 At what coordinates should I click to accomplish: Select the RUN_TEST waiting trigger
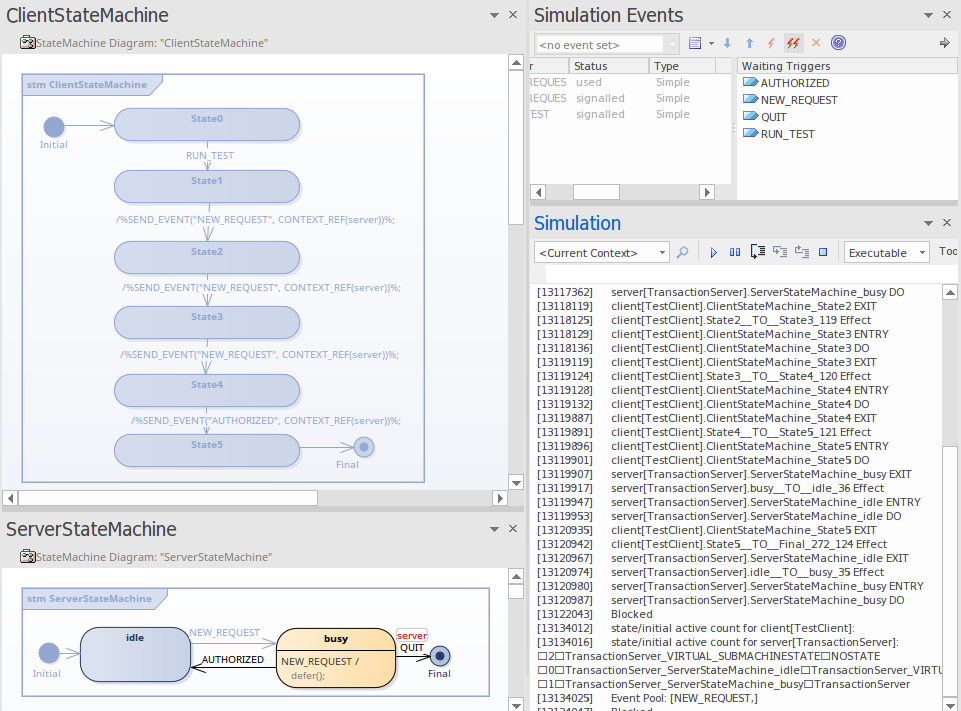tap(787, 134)
